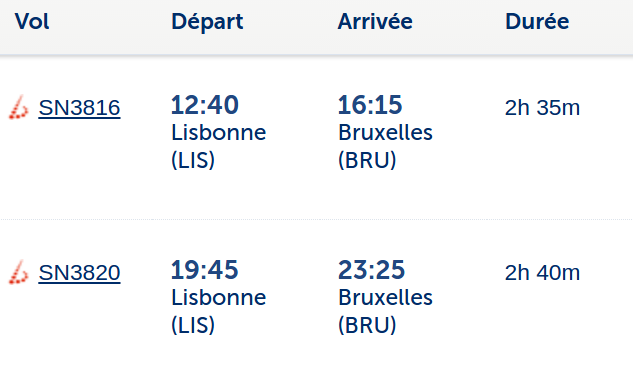Viewport: 633px width, 376px height.
Task: Open flight SN3820 details link
Action: [80, 273]
